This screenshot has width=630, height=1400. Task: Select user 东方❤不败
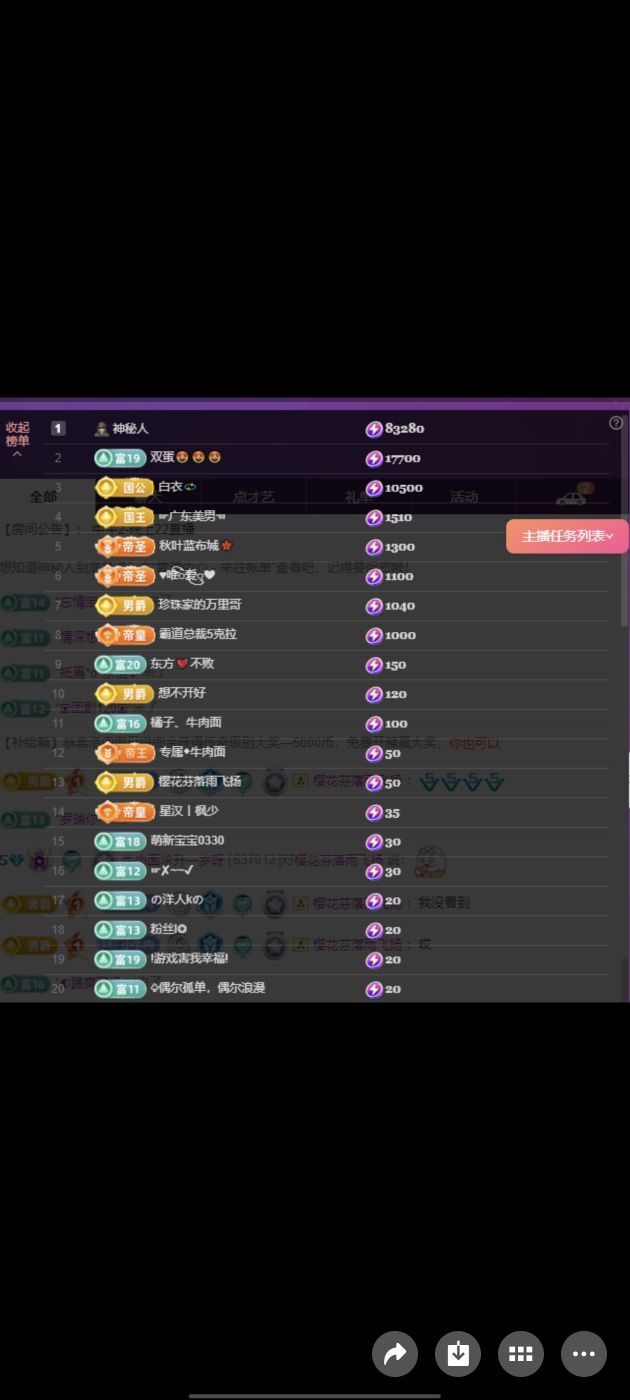click(x=182, y=664)
